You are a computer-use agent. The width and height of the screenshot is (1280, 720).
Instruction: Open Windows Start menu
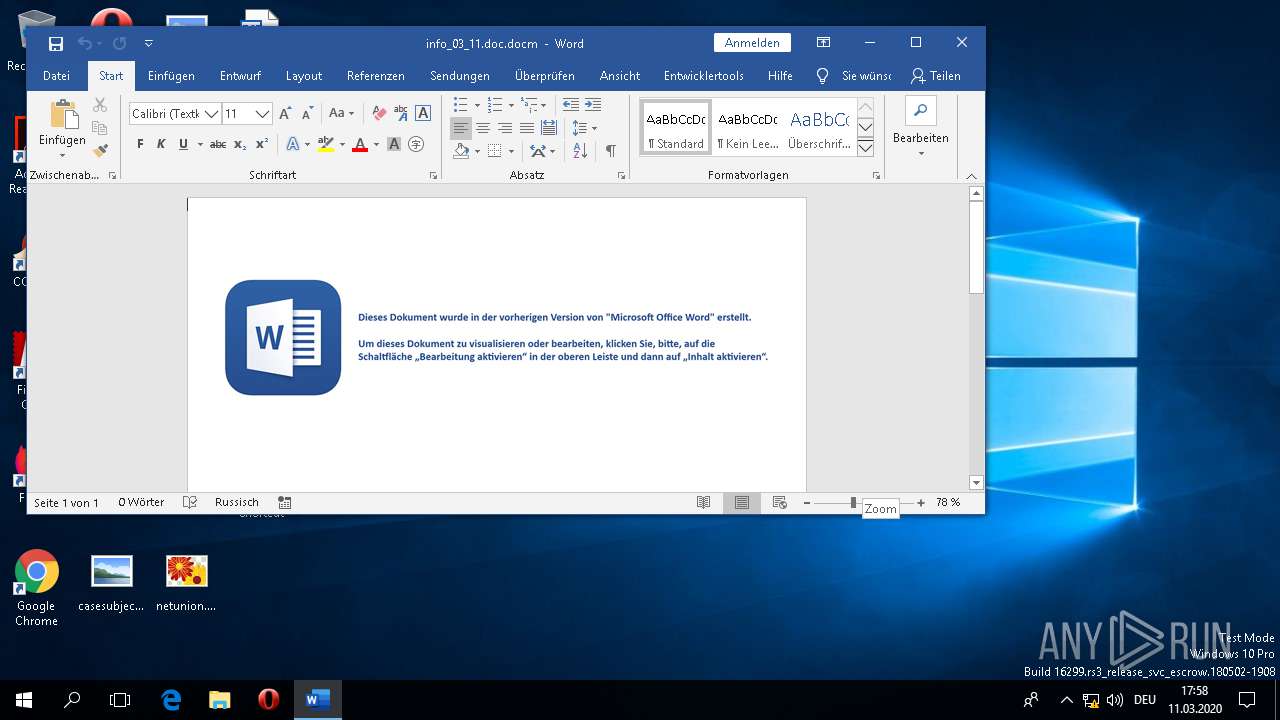point(24,700)
